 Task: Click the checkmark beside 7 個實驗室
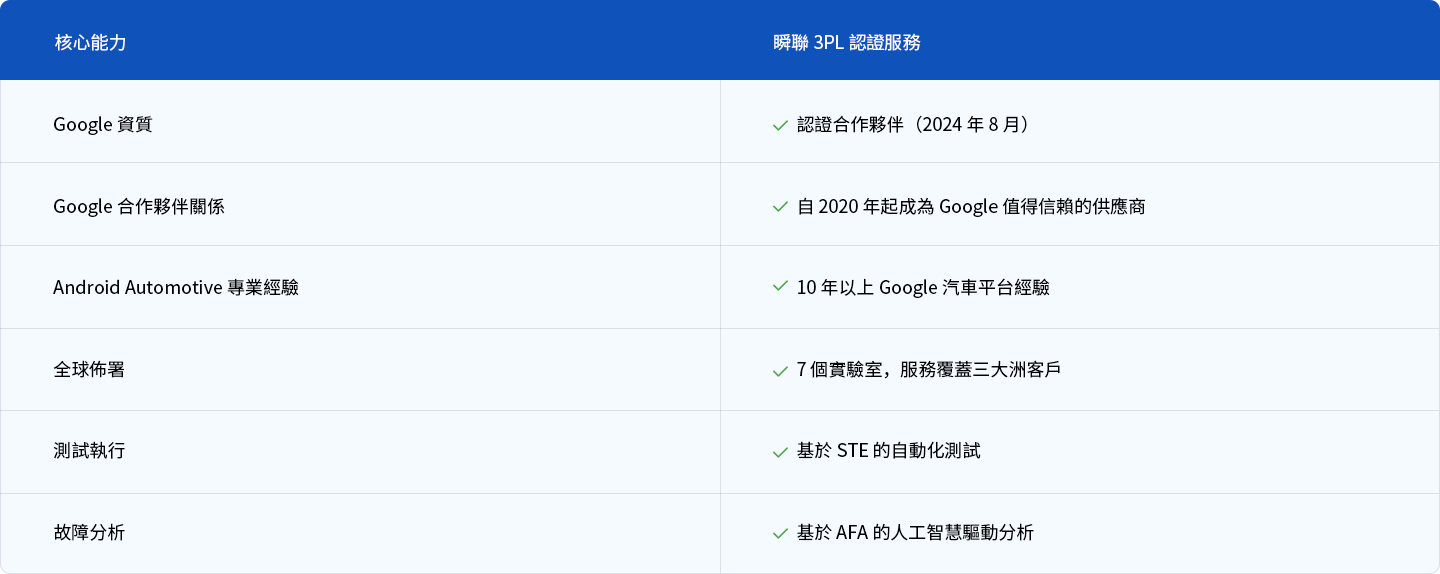point(780,371)
